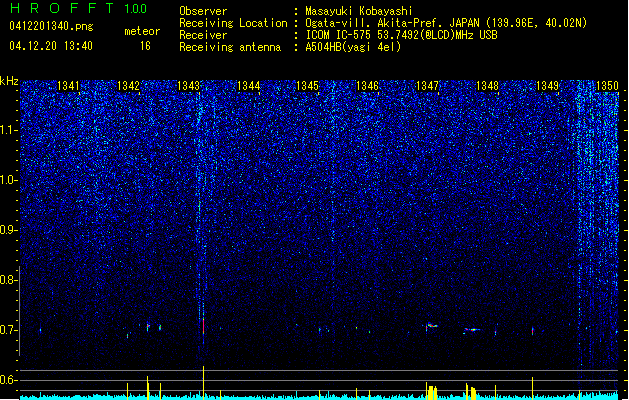Image resolution: width=629 pixels, height=400 pixels.
Task: Click time marker 1345
Action: click(307, 86)
